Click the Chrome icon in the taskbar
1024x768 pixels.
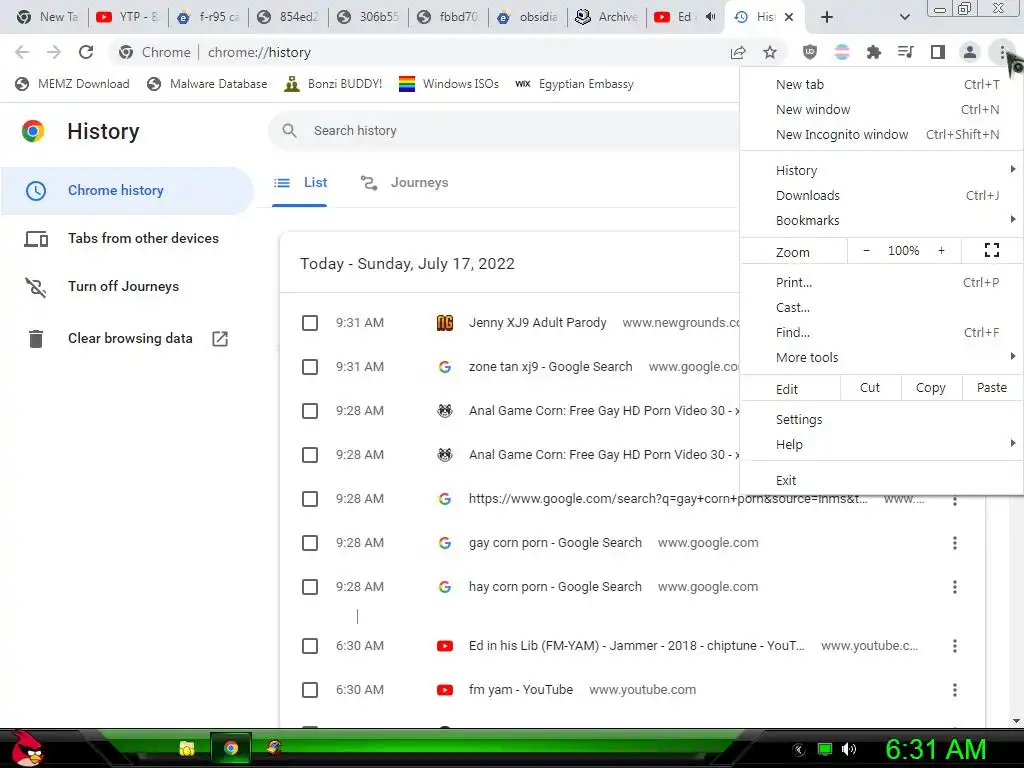pos(231,748)
